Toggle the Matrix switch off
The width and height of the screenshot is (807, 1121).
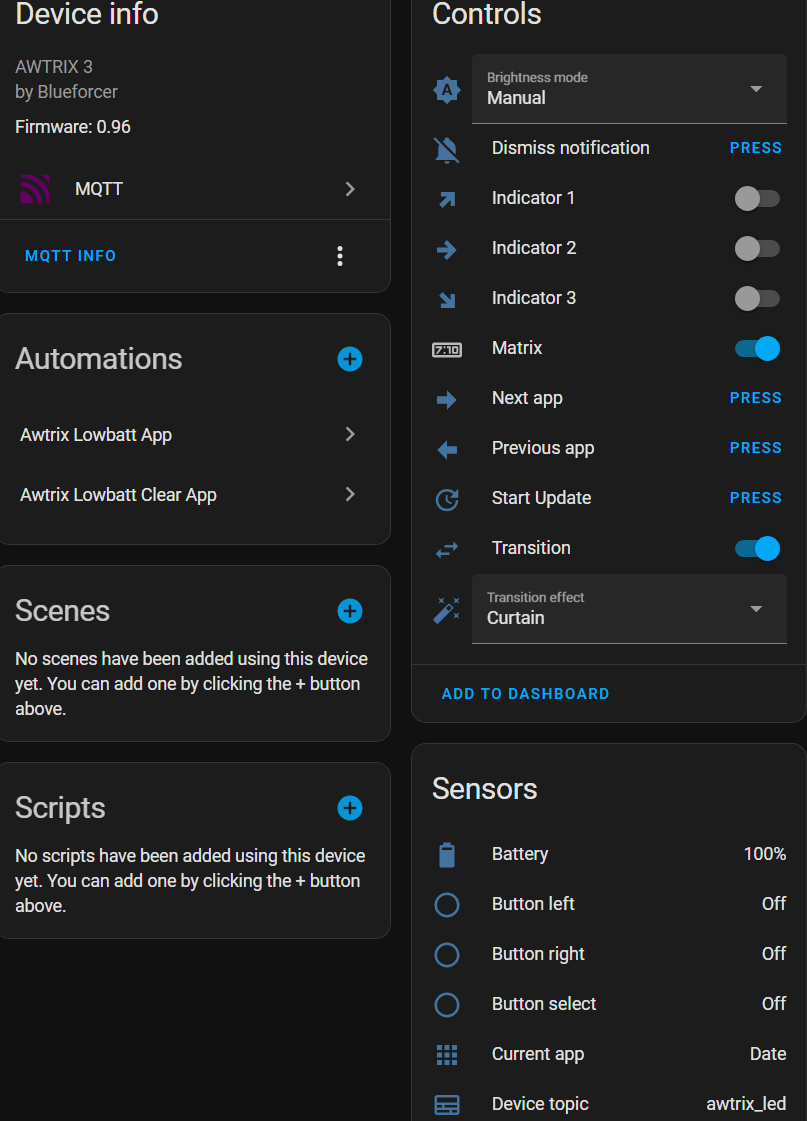(756, 348)
